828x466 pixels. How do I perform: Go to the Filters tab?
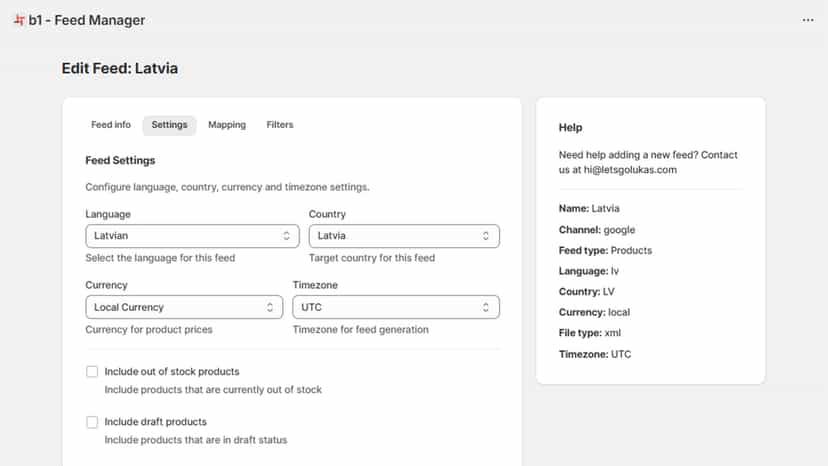[x=279, y=125]
